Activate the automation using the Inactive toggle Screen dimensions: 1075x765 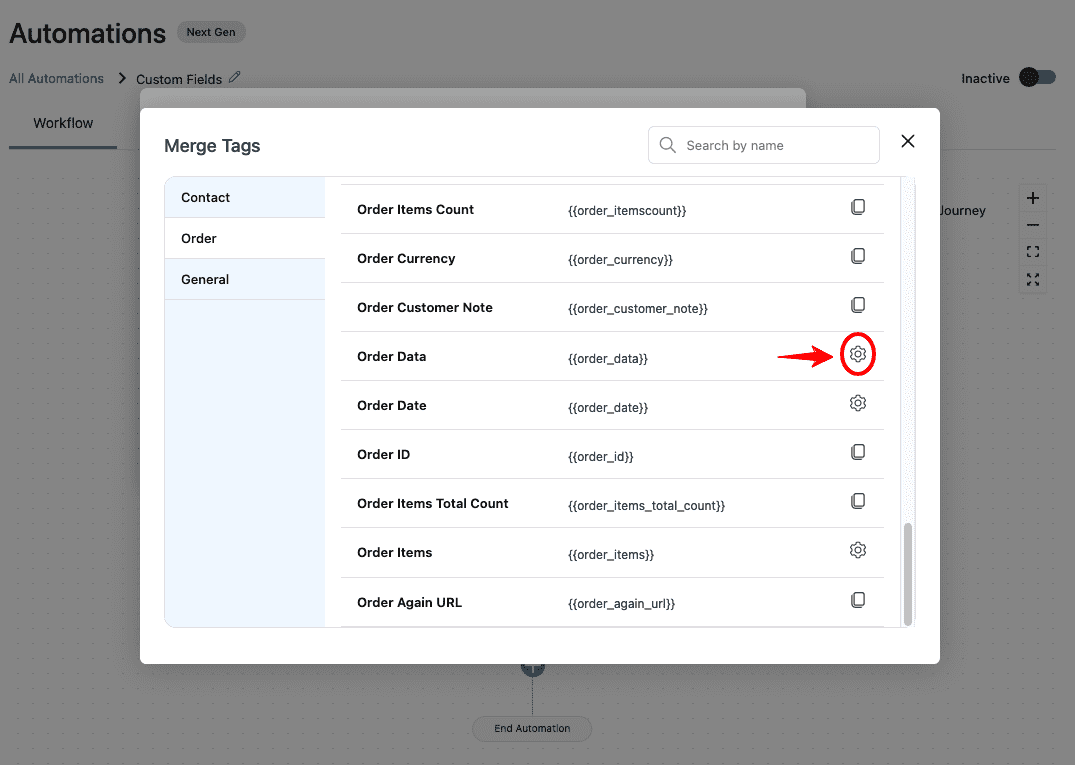click(1037, 77)
